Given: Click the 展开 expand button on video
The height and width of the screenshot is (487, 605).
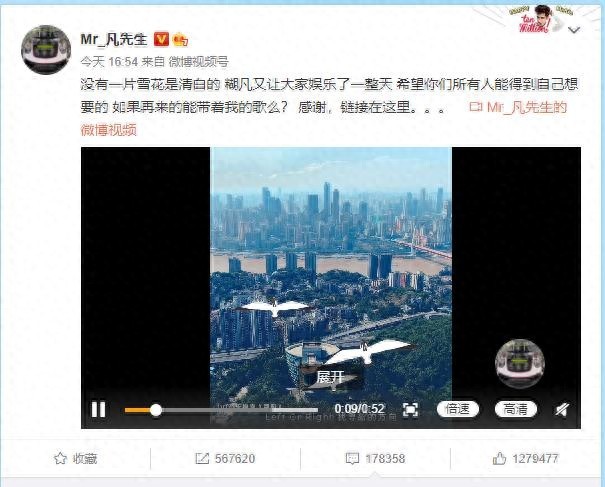Looking at the screenshot, I should point(330,377).
